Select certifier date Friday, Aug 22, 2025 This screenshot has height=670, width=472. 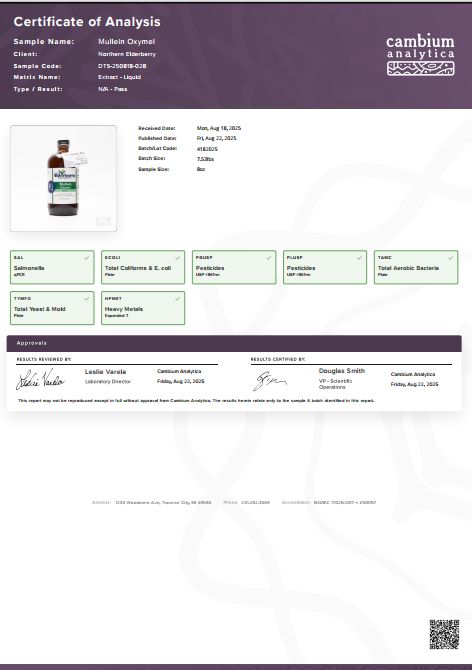pyautogui.click(x=415, y=384)
